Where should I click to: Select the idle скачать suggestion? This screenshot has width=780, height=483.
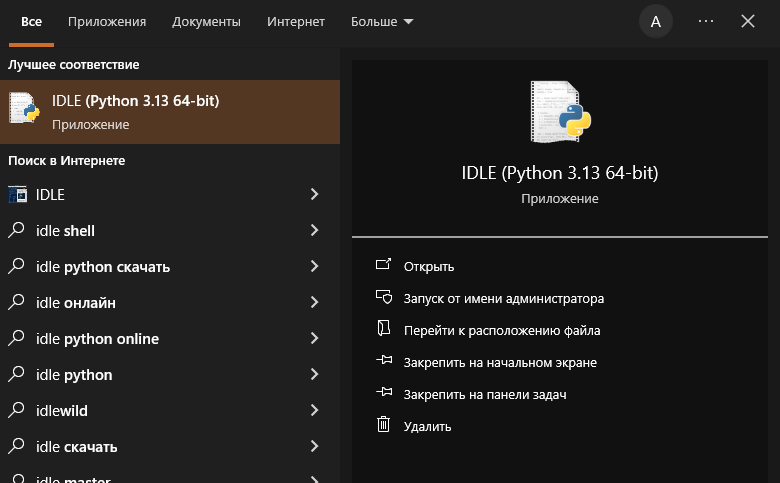pyautogui.click(x=77, y=447)
